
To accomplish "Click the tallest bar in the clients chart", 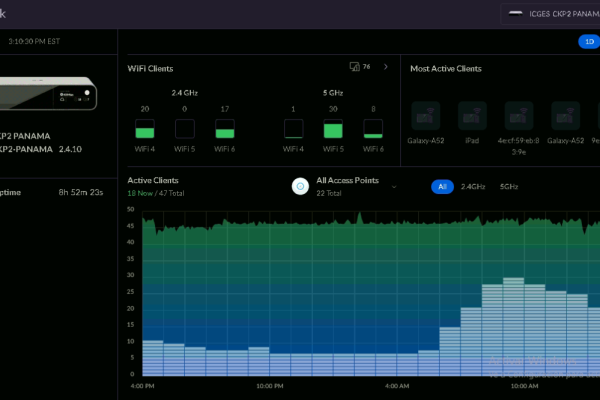I will (514, 327).
